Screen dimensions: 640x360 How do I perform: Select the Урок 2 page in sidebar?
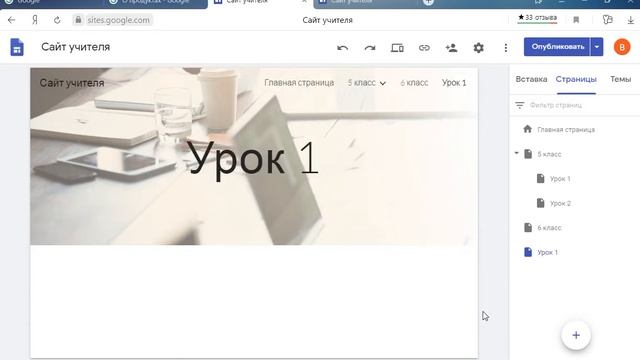[x=560, y=203]
